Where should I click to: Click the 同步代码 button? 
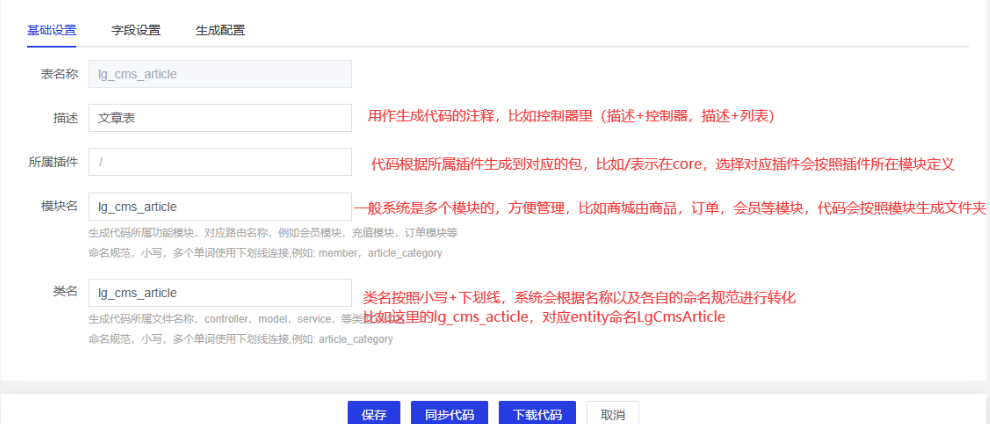[449, 415]
